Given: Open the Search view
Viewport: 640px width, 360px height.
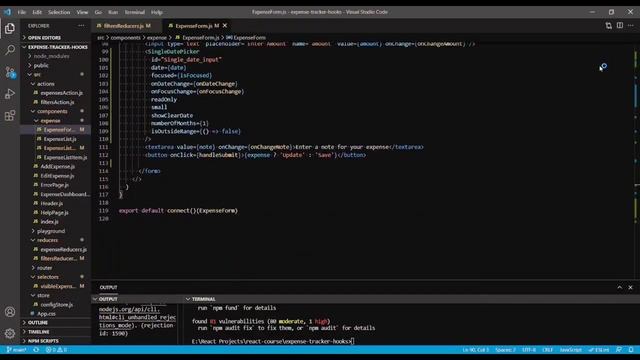Looking at the screenshot, I should click(x=10, y=50).
